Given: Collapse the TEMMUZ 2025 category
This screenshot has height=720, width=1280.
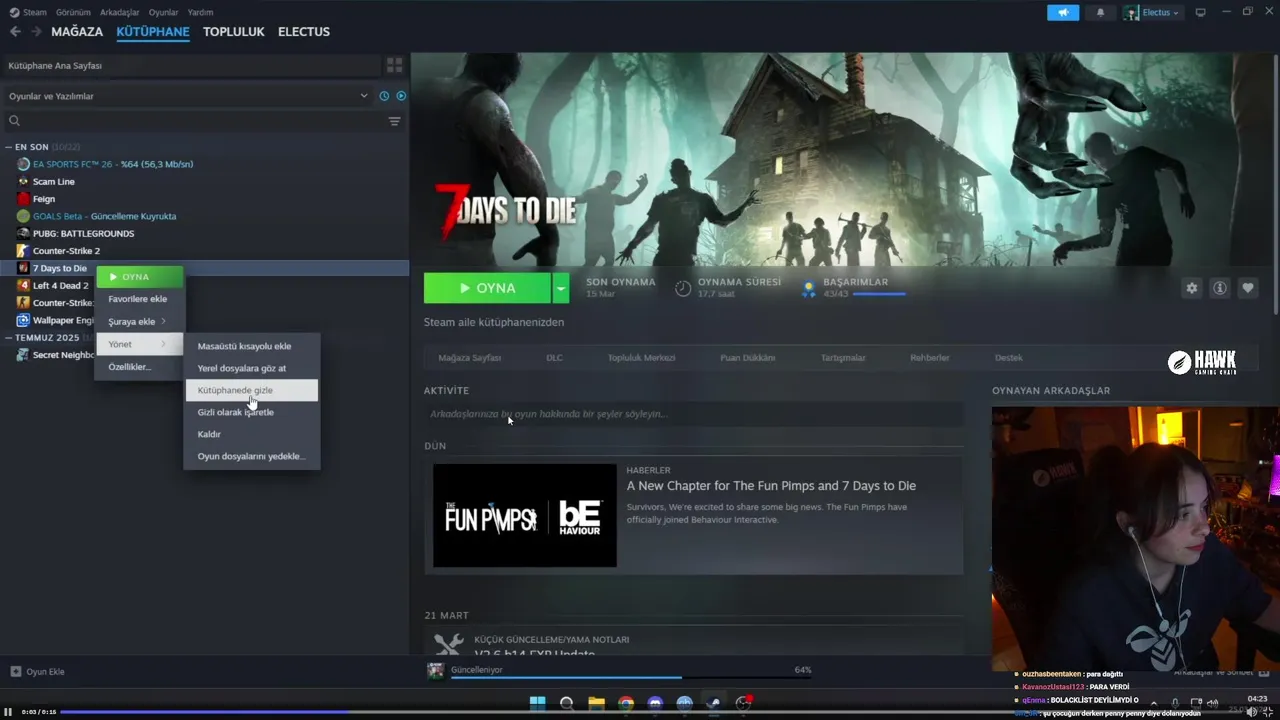Looking at the screenshot, I should [9, 338].
